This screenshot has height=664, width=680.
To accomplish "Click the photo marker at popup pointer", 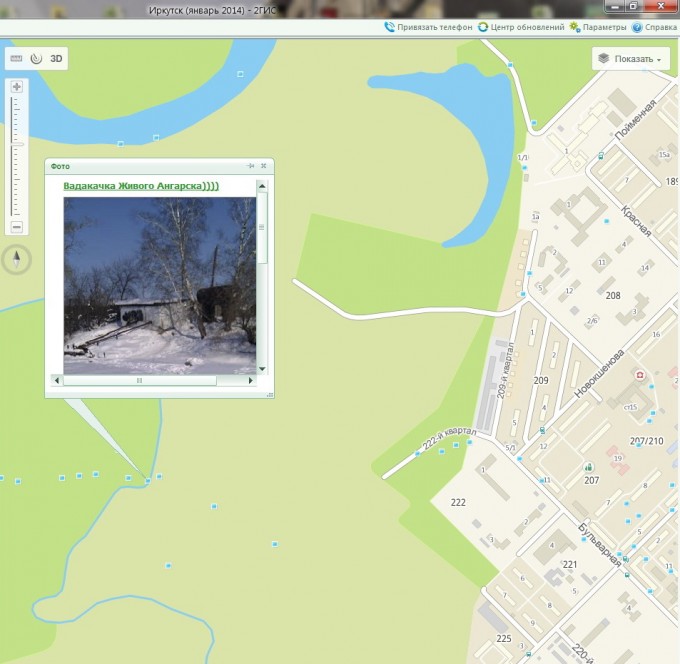I will coord(147,481).
